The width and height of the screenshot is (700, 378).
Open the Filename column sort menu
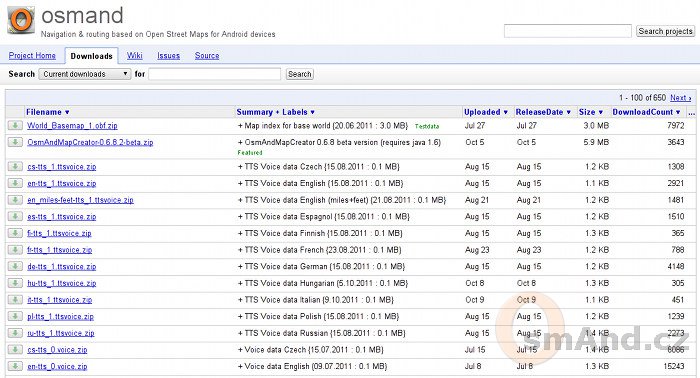click(x=48, y=112)
